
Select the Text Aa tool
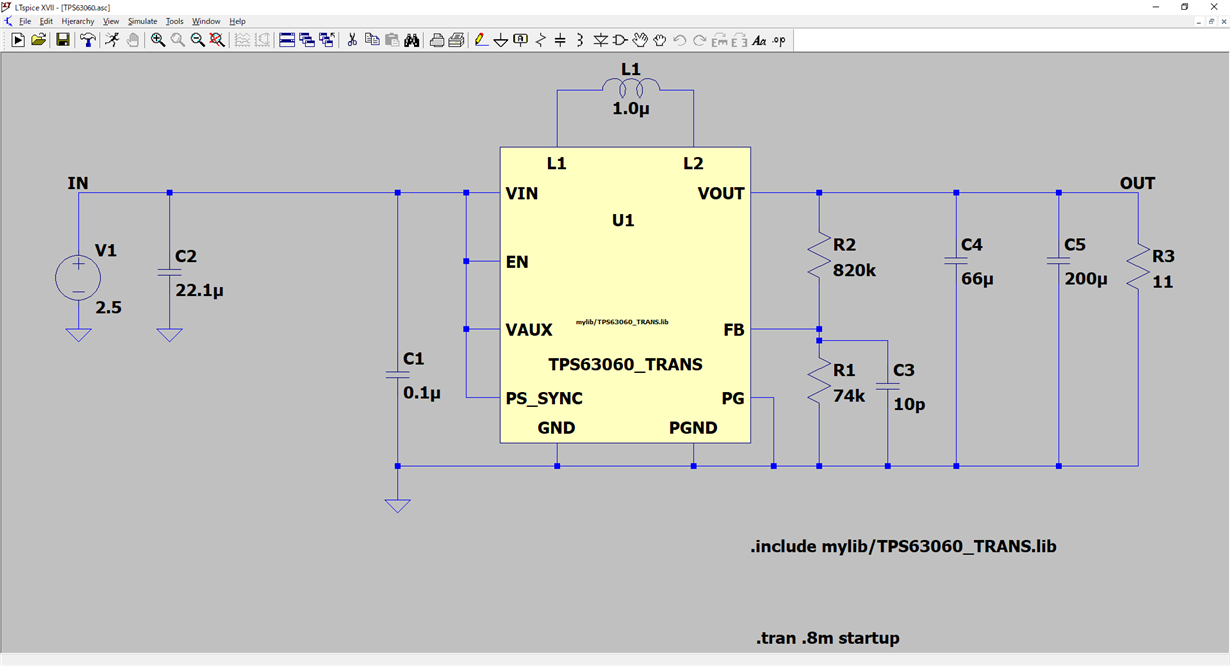point(759,40)
